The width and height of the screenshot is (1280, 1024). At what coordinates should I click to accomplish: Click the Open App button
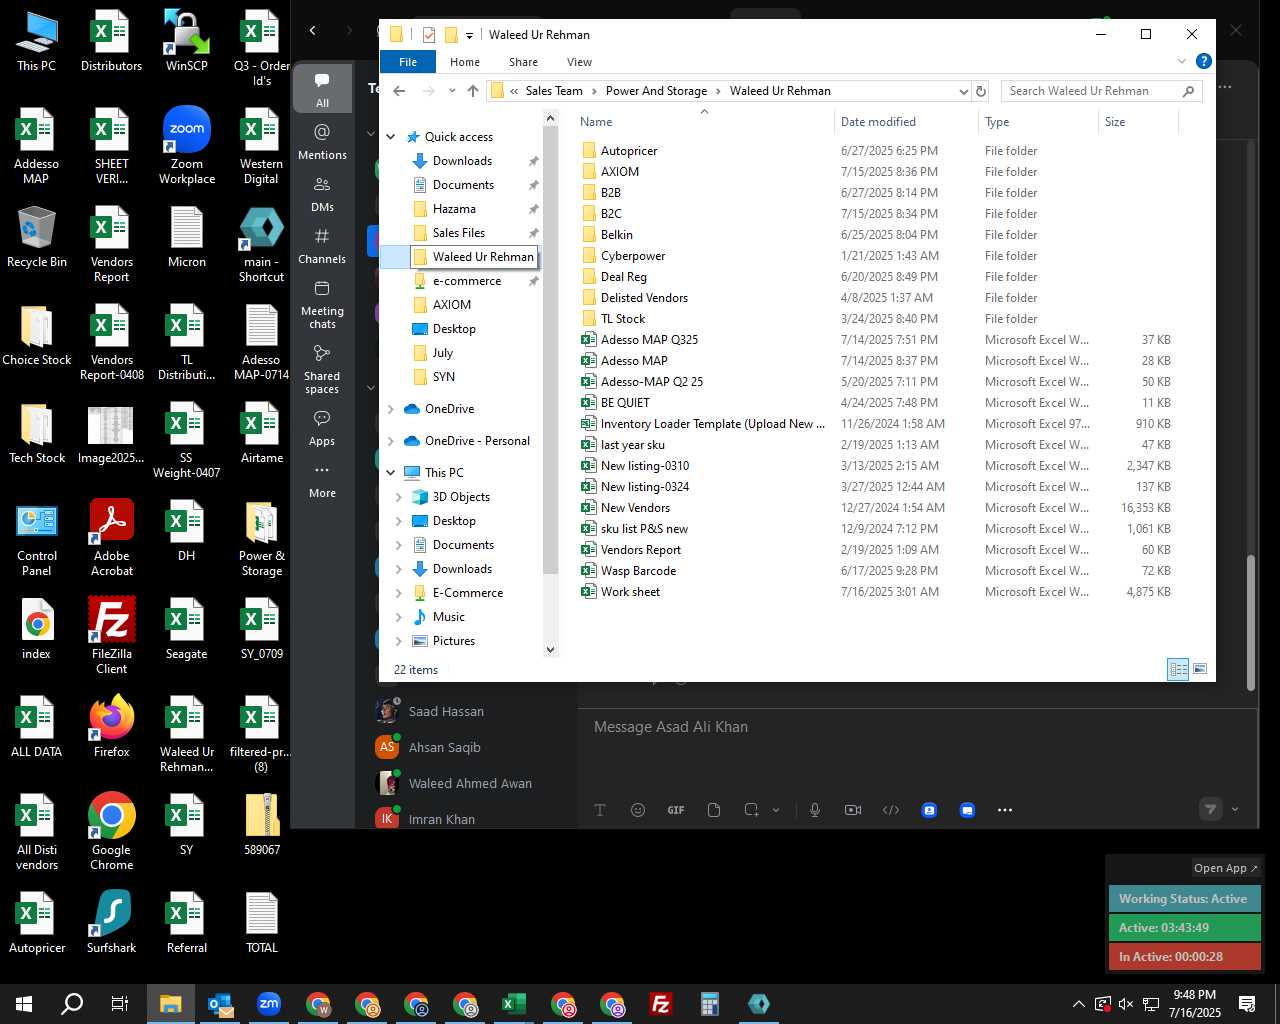pyautogui.click(x=1226, y=868)
